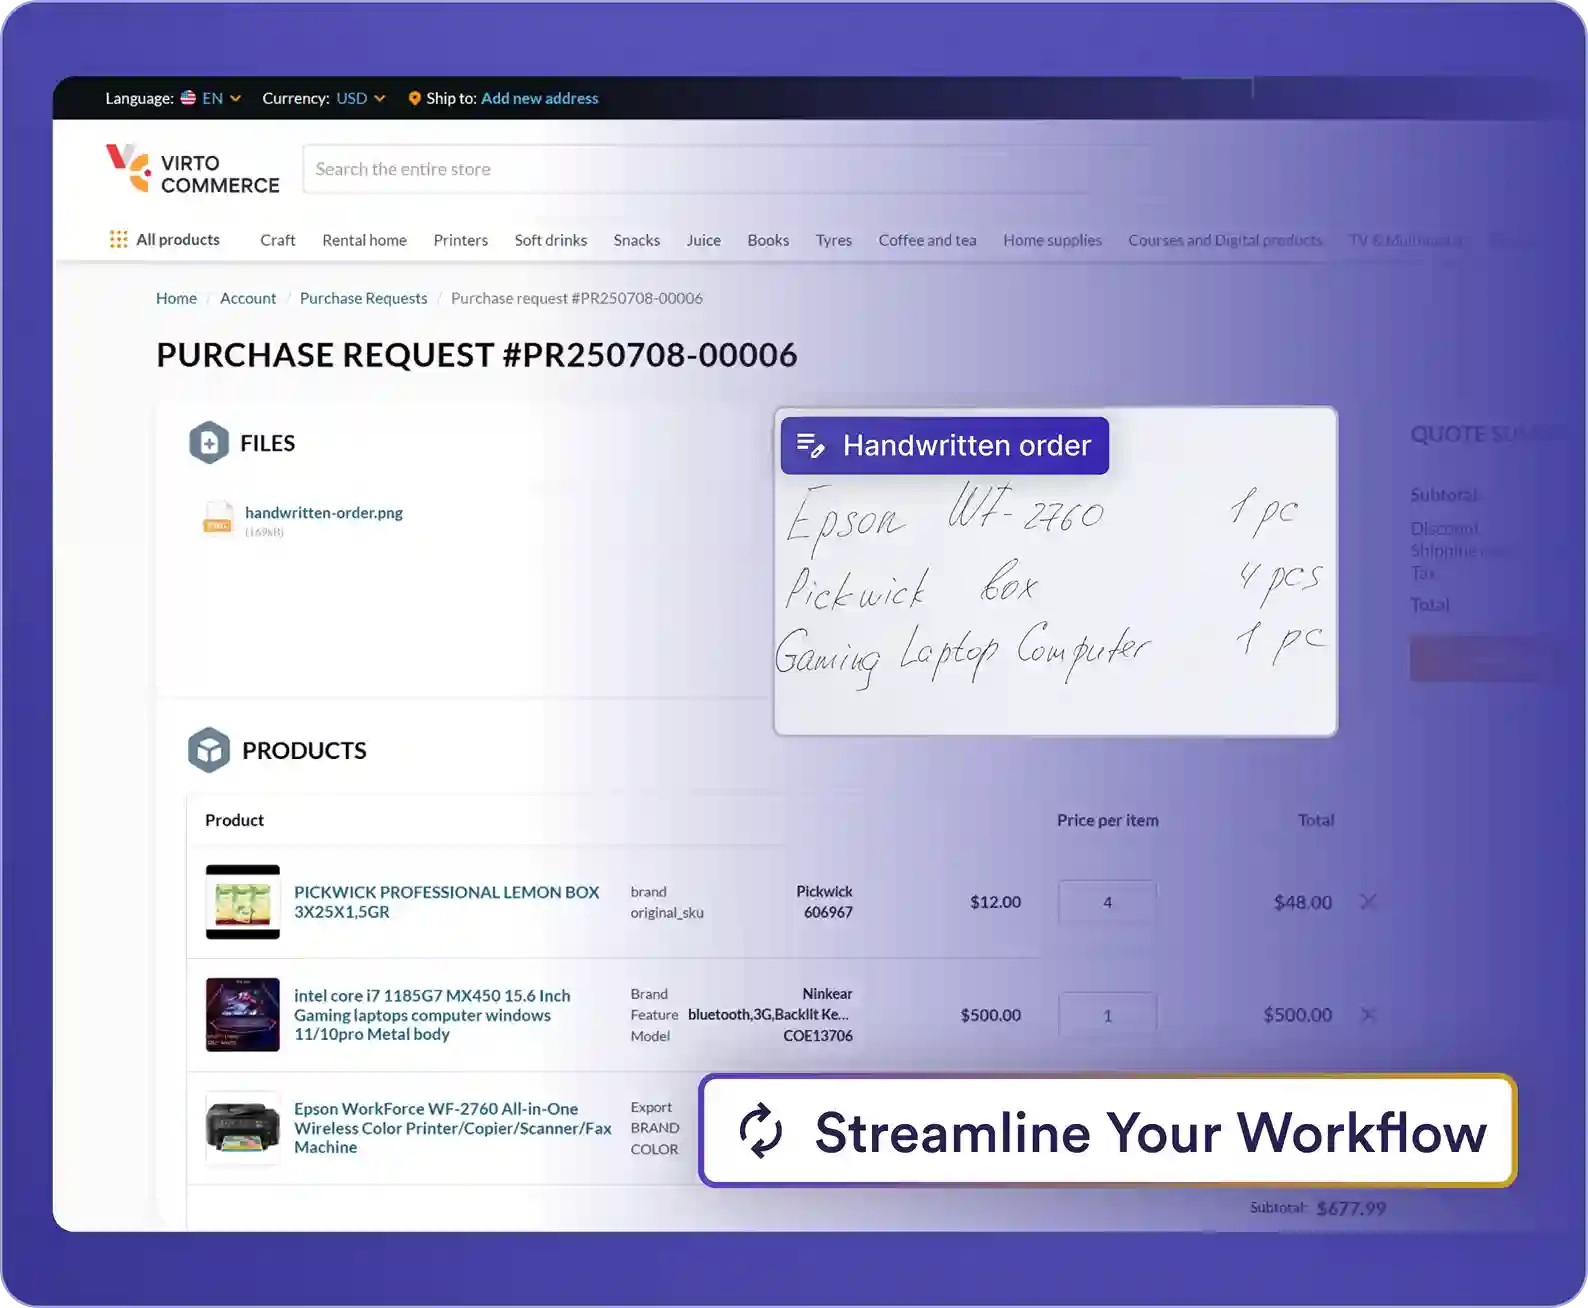Open the Snacks category
Viewport: 1588px width, 1308px height.
637,240
